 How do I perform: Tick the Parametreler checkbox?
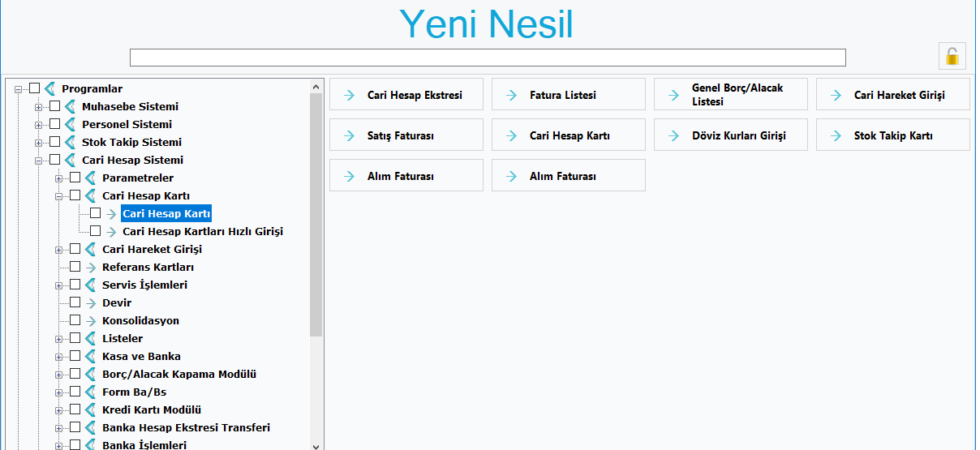75,178
